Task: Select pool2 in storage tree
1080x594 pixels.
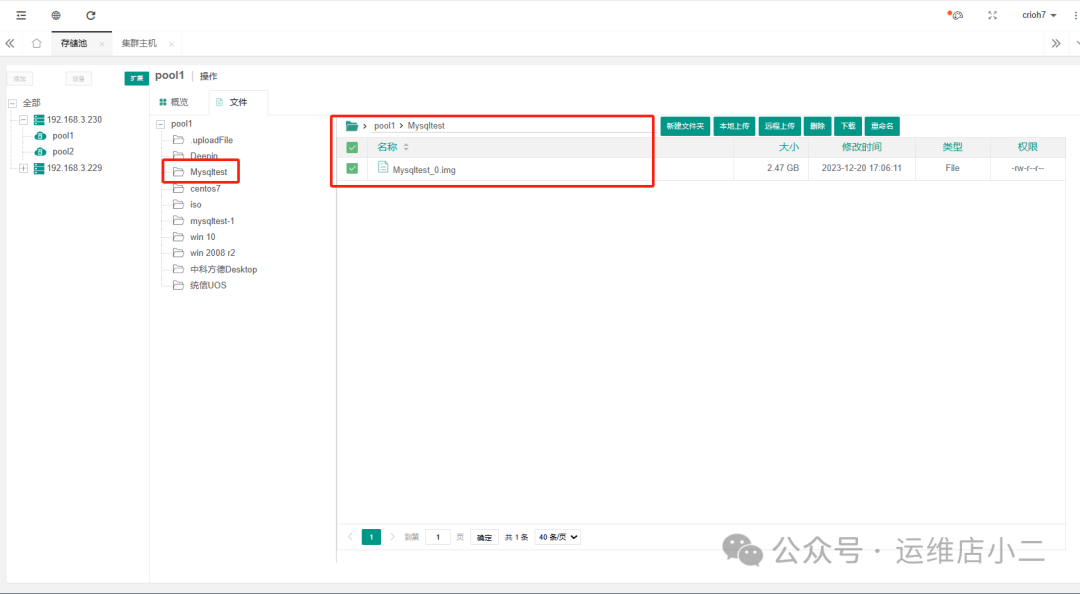Action: 63,152
